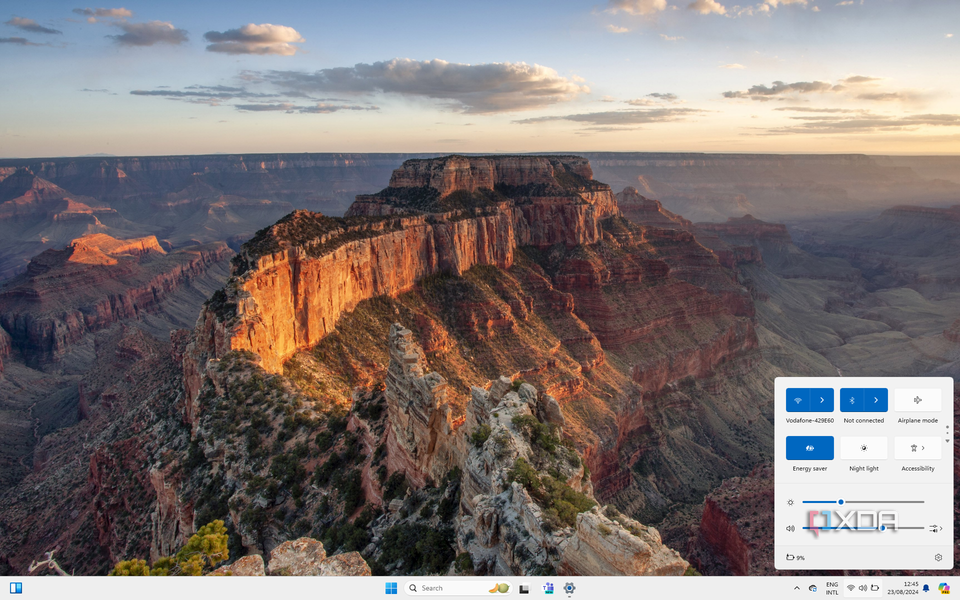This screenshot has height=600, width=960.
Task: Open the Start menu
Action: click(389, 588)
